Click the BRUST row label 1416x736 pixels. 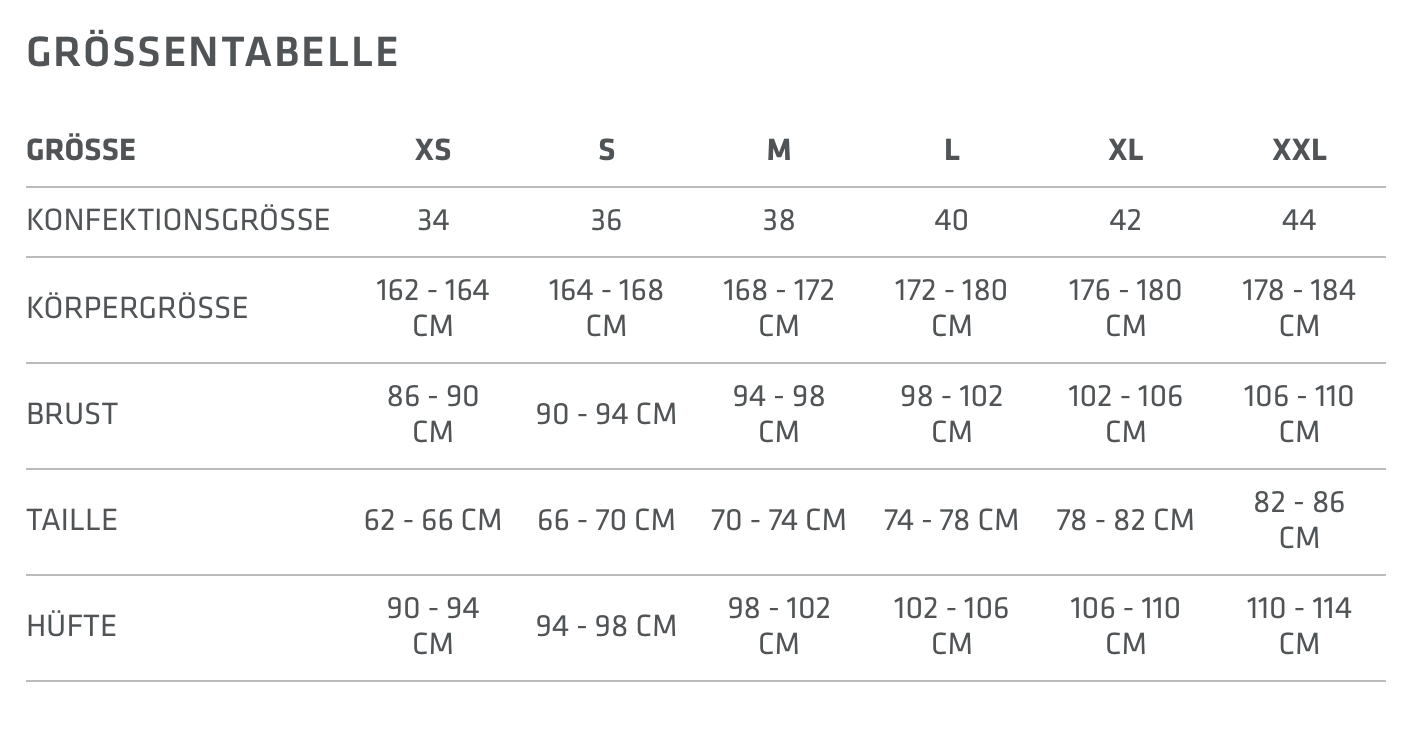(72, 414)
